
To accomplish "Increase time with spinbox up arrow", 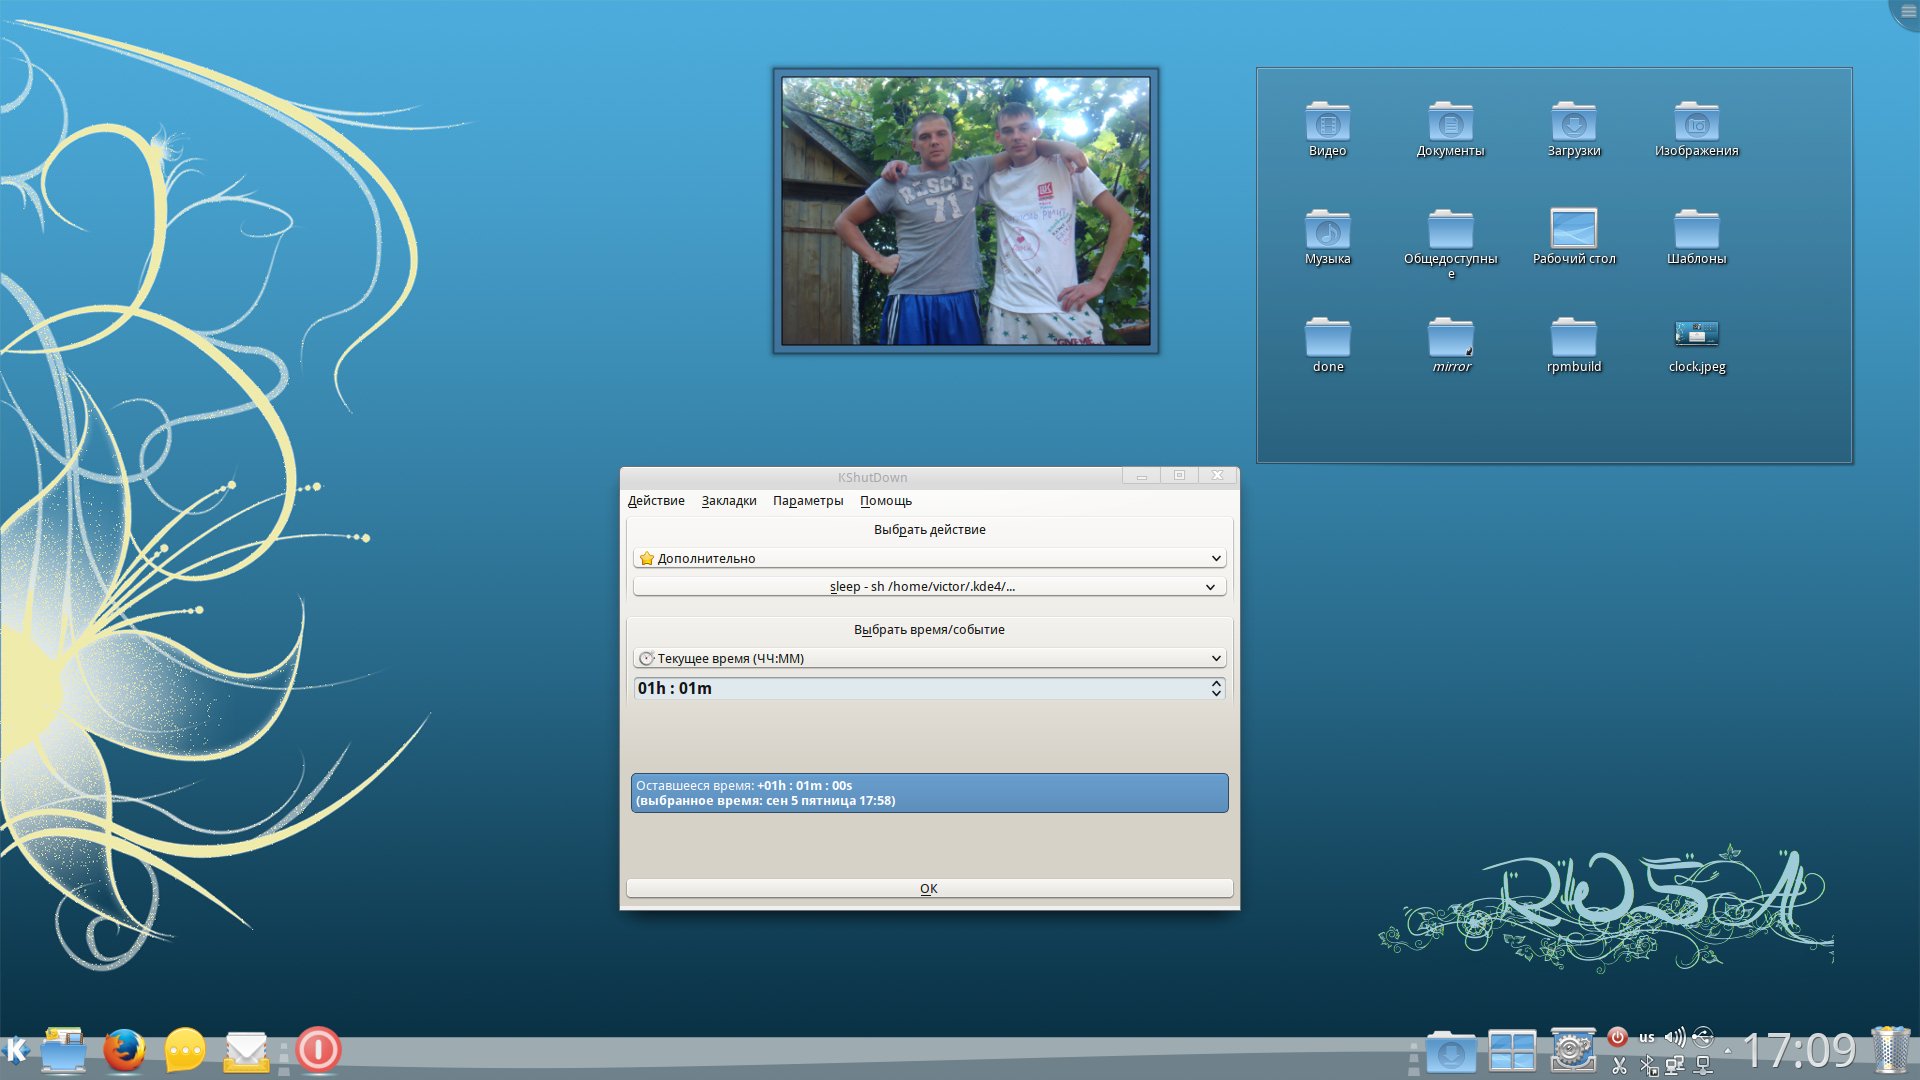I will 1216,683.
